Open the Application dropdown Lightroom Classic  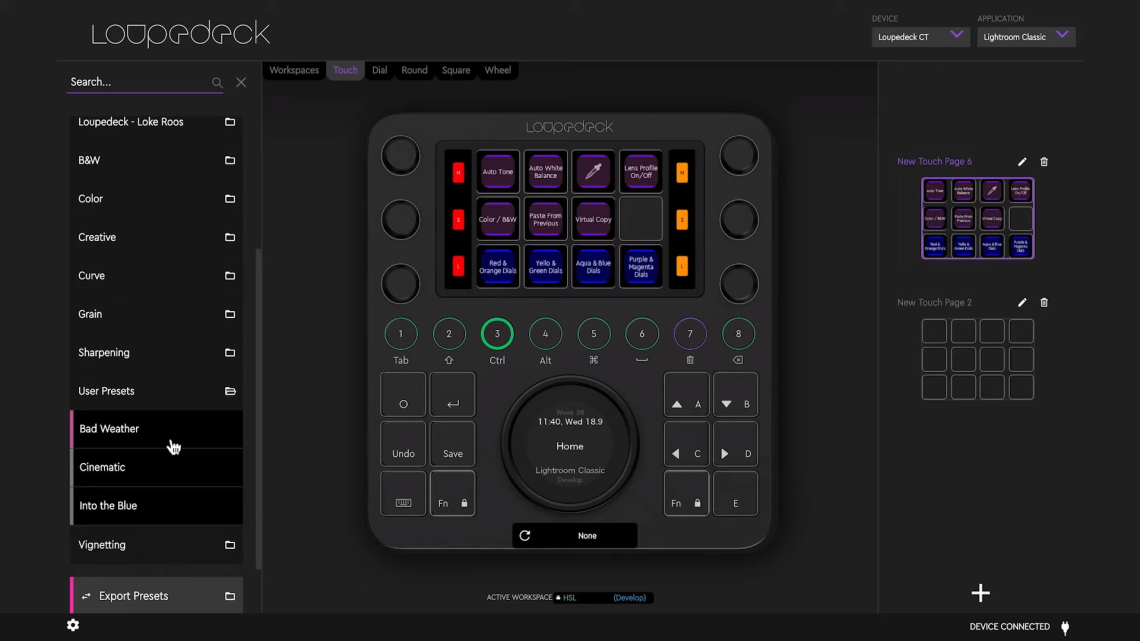pos(1026,36)
